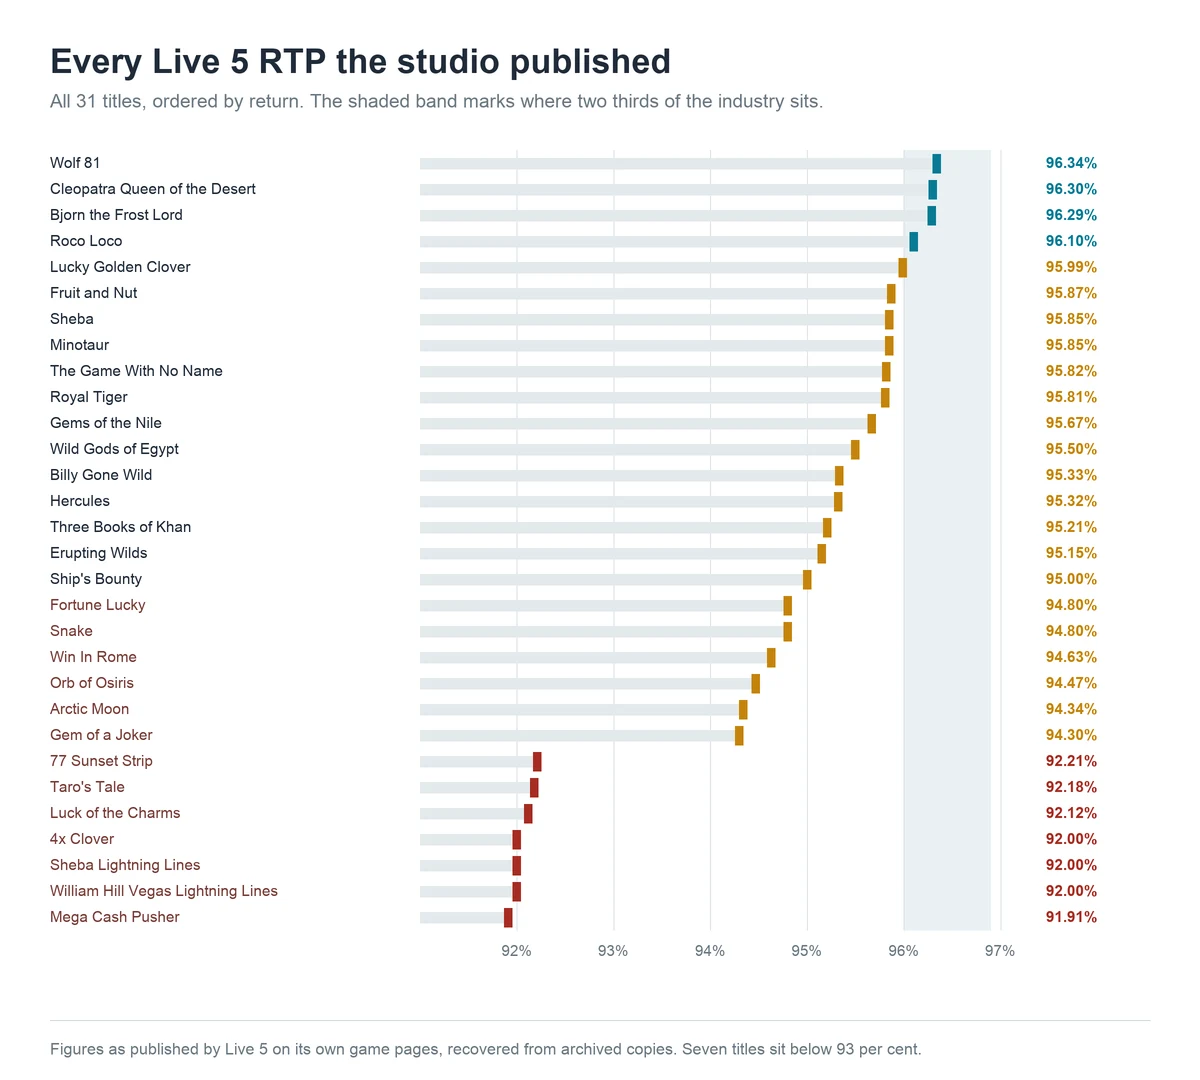Click the footnote beginning 'Figures as published by Live 5'
This screenshot has height=1080, width=1200.
coord(486,1049)
